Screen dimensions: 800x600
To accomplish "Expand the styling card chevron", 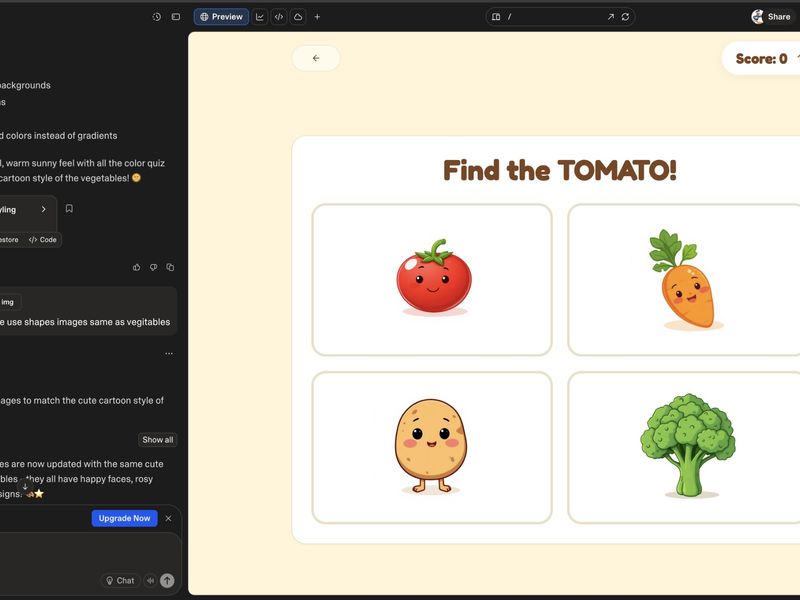I will [44, 209].
